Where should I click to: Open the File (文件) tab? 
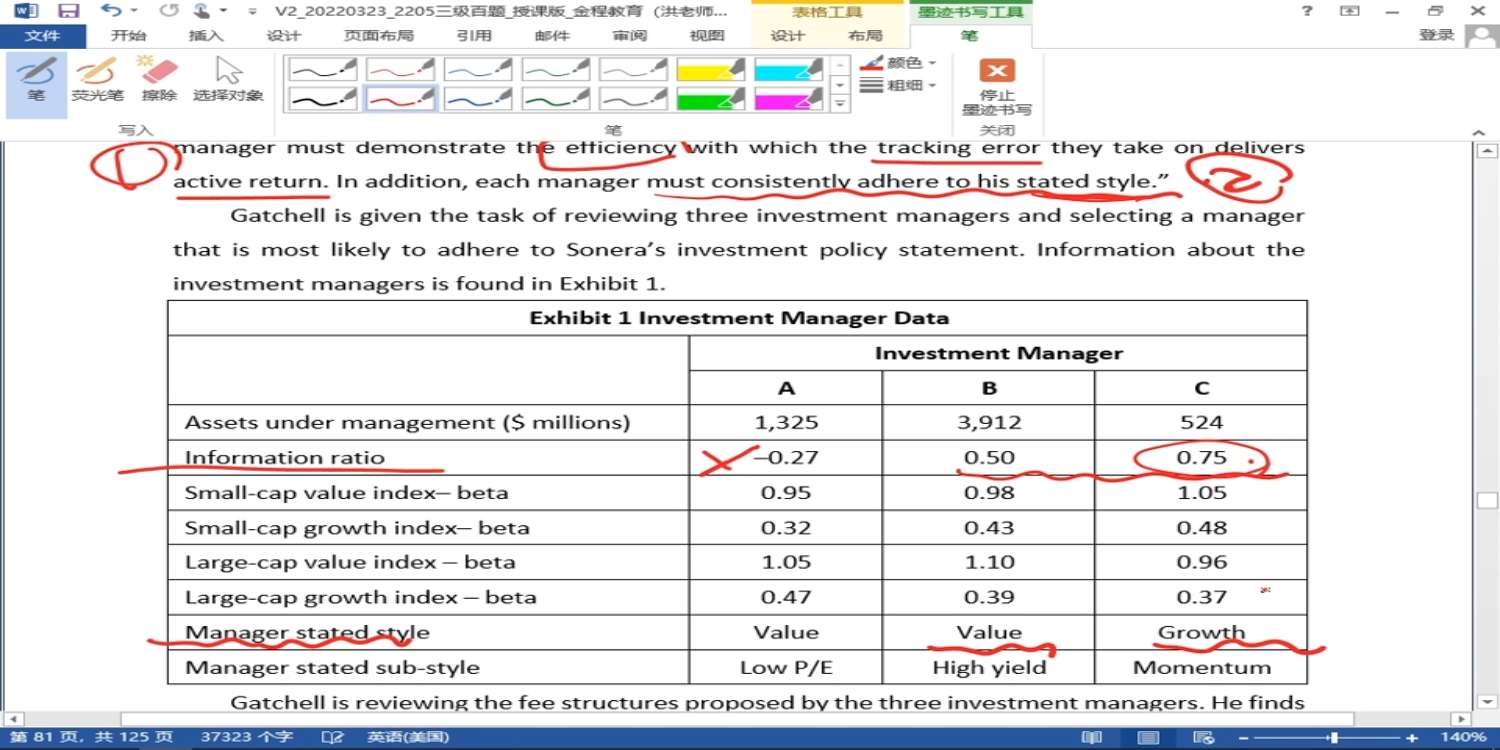pyautogui.click(x=42, y=36)
